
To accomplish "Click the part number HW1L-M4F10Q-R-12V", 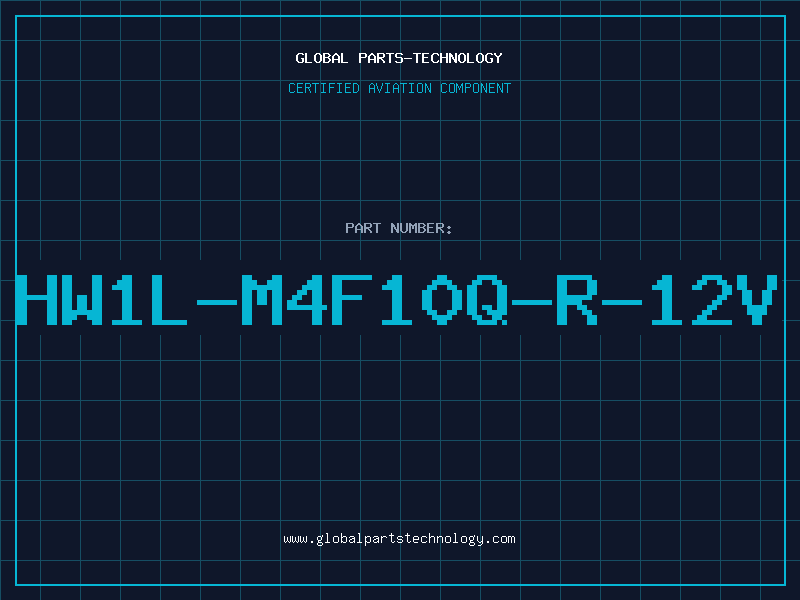I will 397,300.
